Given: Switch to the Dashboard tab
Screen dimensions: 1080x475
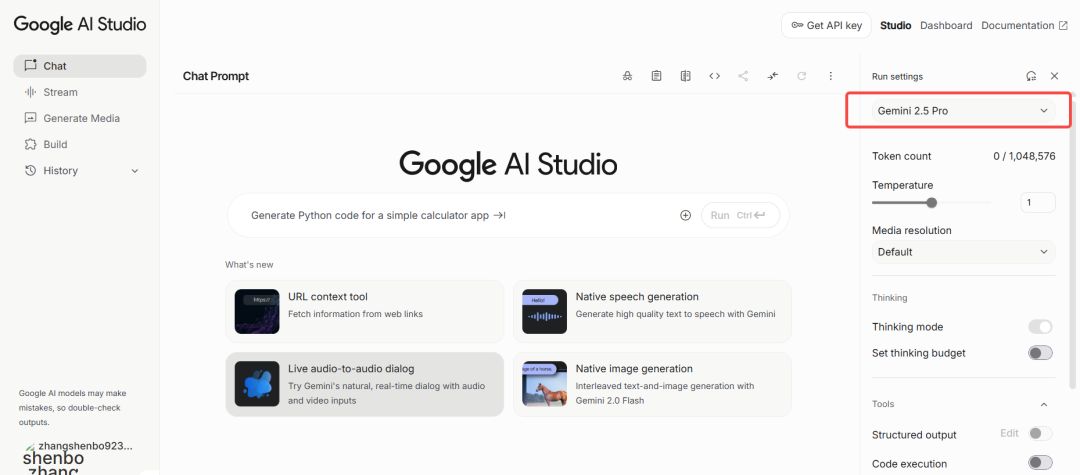Looking at the screenshot, I should (x=946, y=25).
